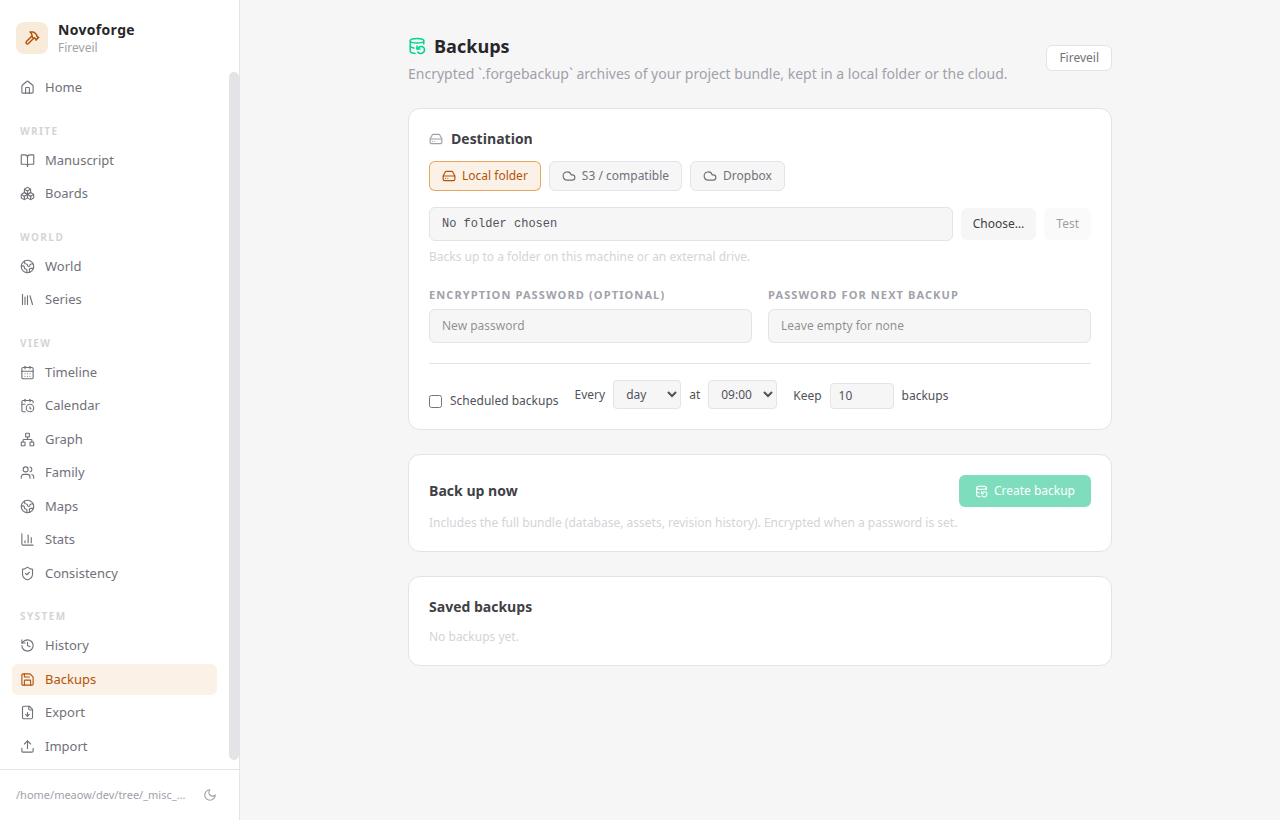Click the Graph network icon

[x=28, y=440]
